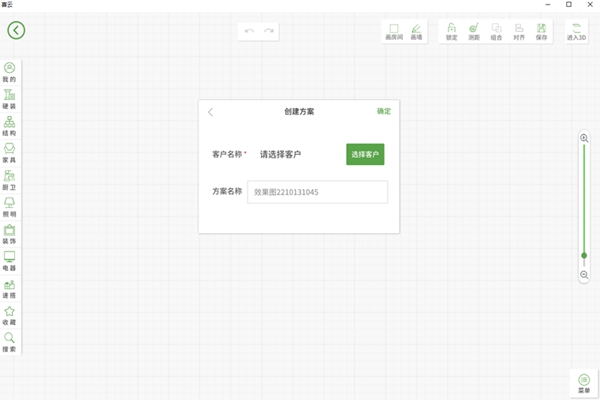The image size is (600, 400).
Task: Select the 家具 furniture category
Action: [10, 153]
